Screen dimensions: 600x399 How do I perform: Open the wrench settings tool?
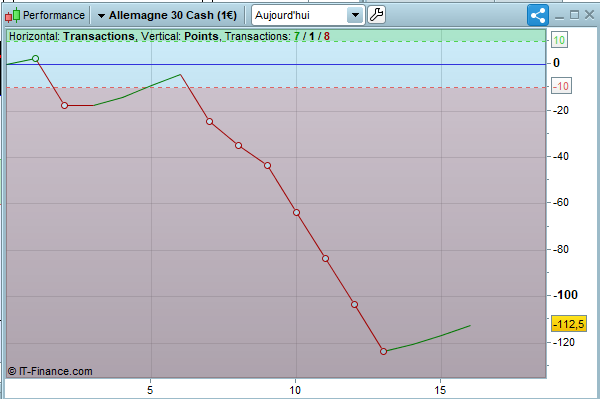(377, 15)
